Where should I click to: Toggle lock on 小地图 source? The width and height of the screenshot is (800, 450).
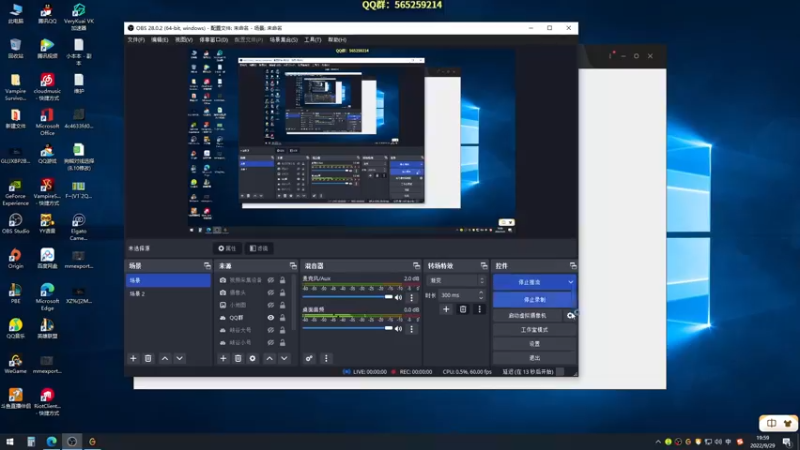point(283,305)
